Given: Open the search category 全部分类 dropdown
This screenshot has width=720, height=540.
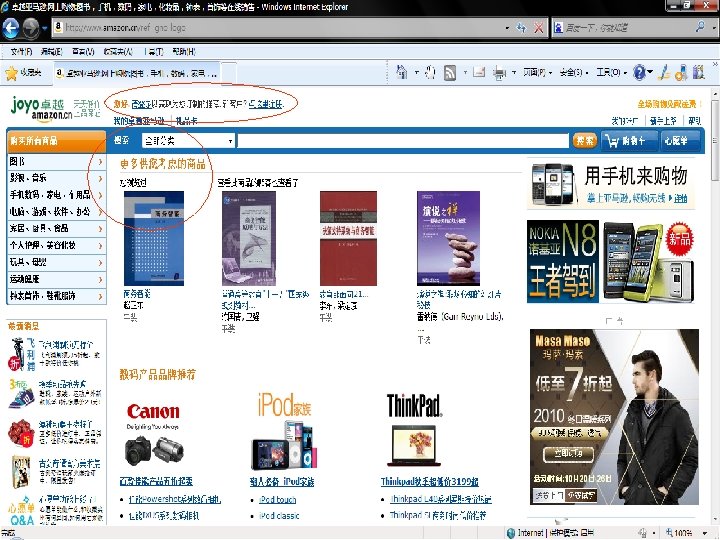Looking at the screenshot, I should 188,141.
